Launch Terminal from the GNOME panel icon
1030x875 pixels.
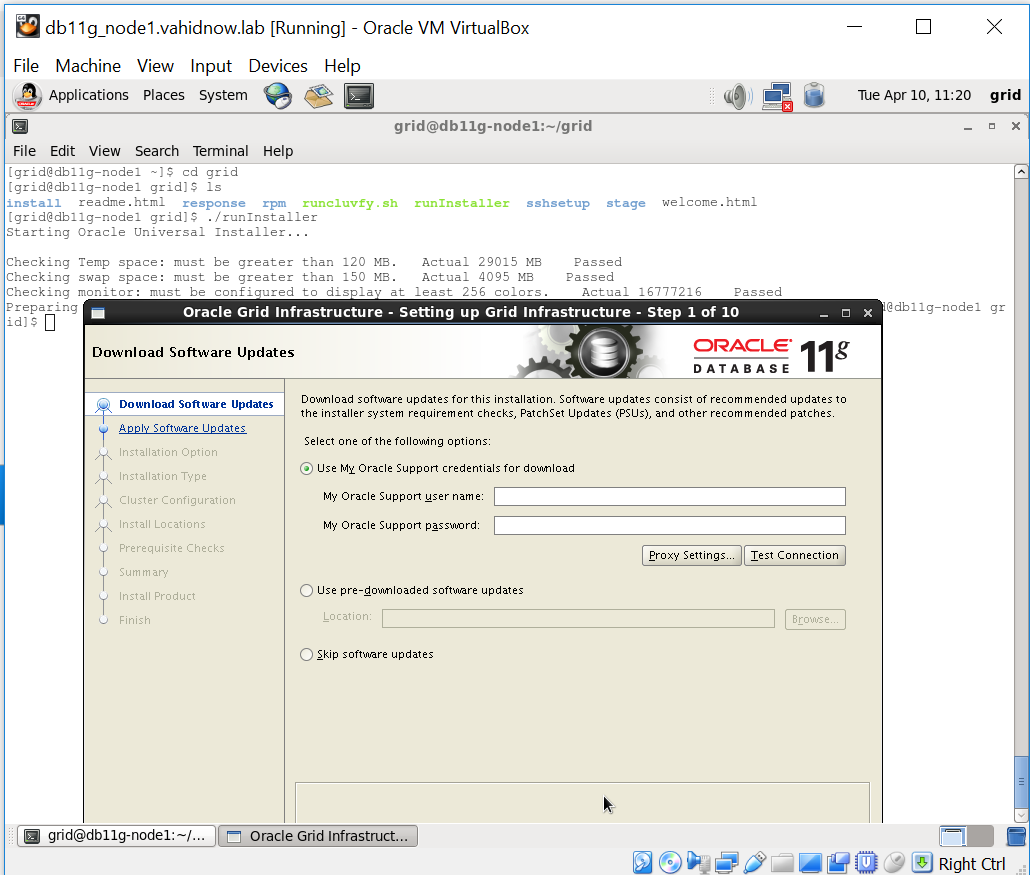[x=359, y=96]
